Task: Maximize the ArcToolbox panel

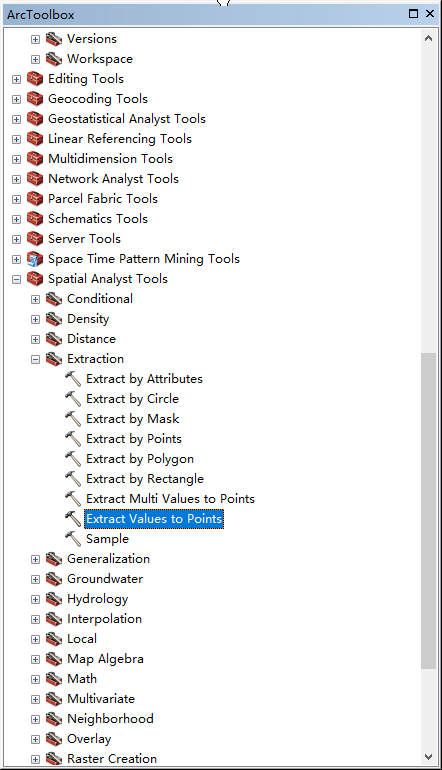Action: pos(414,14)
